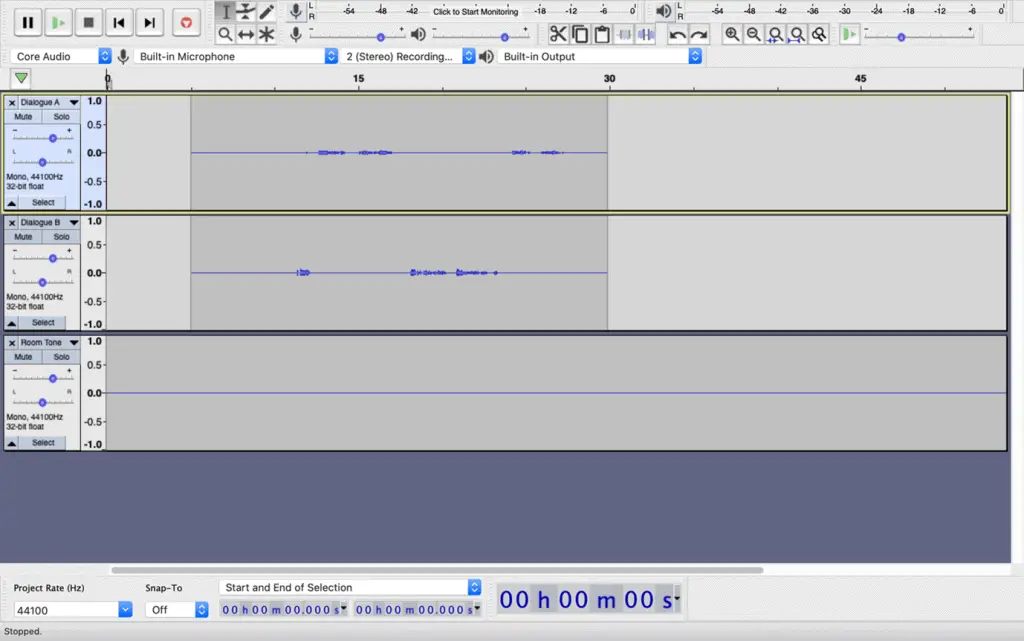Select the Zoom (magnifier) tool
The height and width of the screenshot is (641, 1024).
225,34
